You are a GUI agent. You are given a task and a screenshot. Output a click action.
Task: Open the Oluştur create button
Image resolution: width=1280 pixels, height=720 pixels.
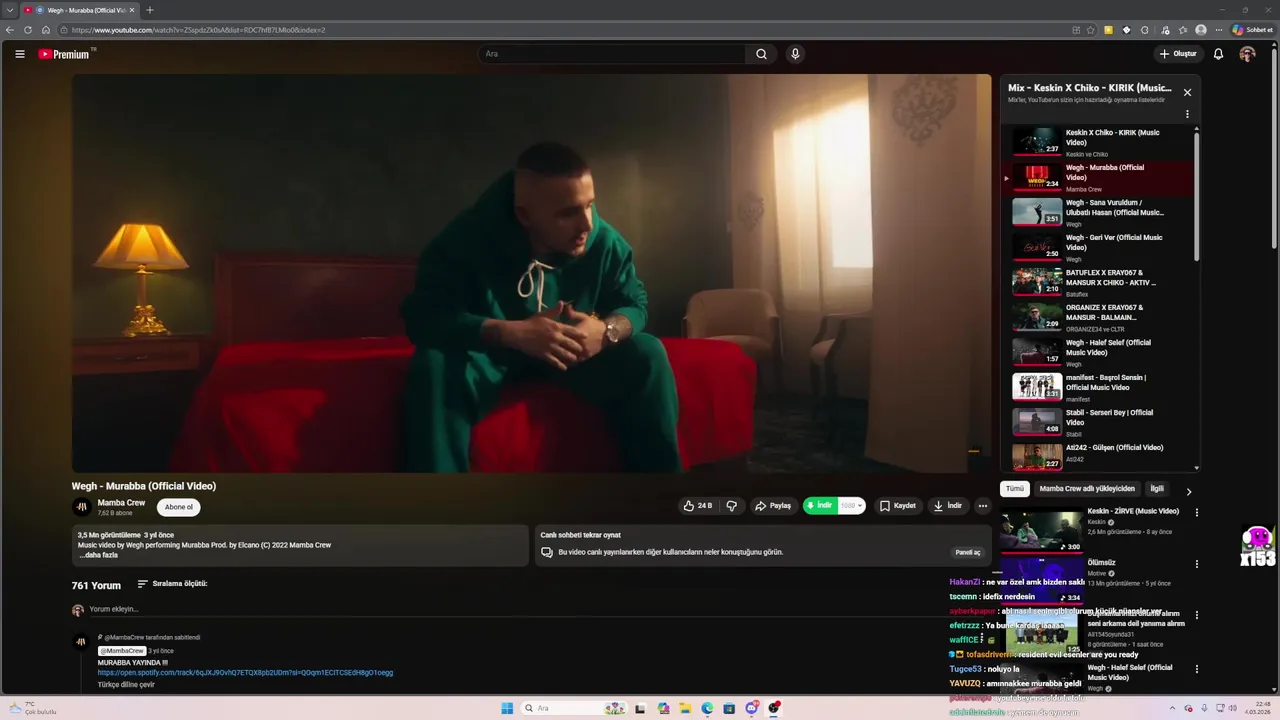1178,54
